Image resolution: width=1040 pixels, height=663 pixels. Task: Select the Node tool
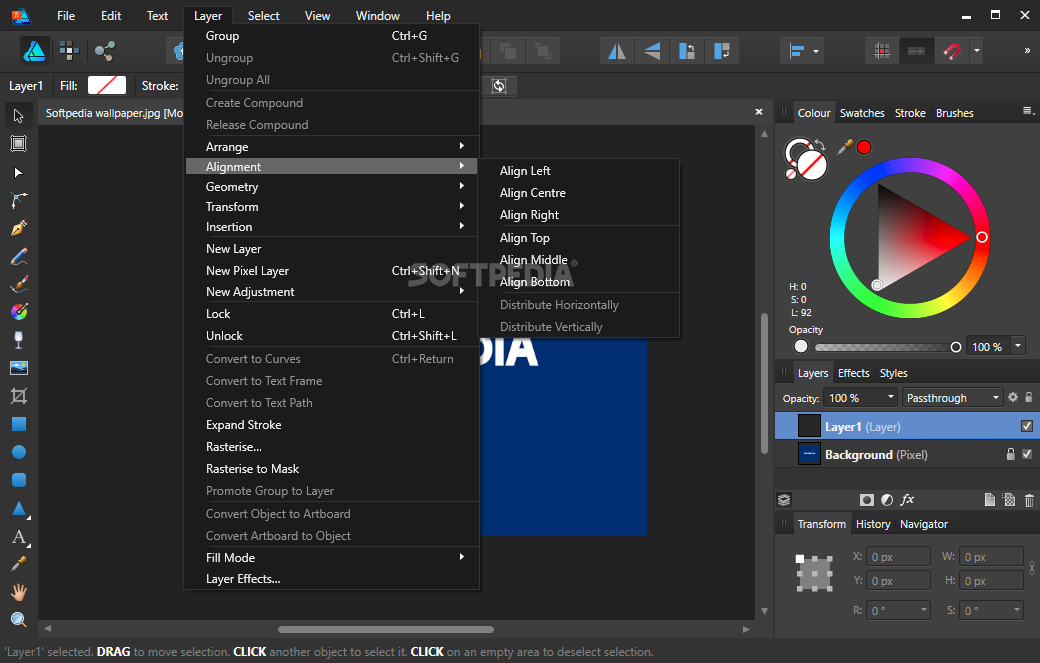point(19,172)
